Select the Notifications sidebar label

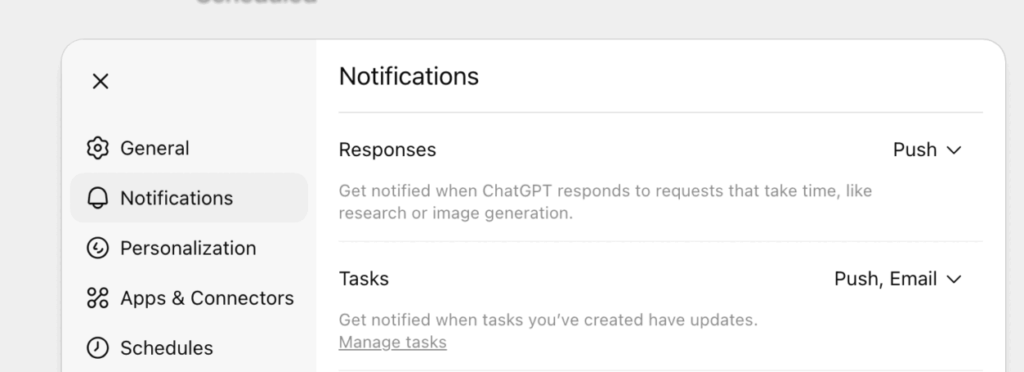pos(176,198)
